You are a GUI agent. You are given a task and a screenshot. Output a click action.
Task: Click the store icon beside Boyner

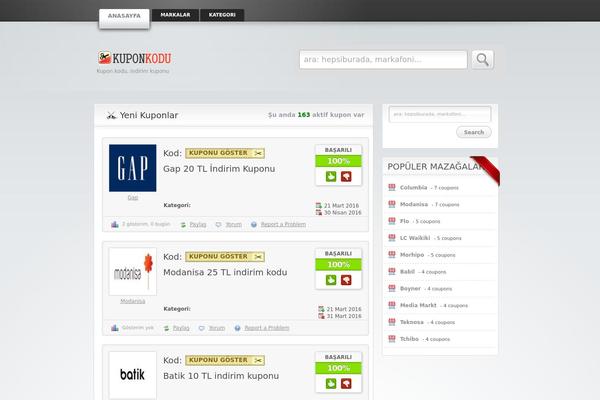pyautogui.click(x=392, y=288)
